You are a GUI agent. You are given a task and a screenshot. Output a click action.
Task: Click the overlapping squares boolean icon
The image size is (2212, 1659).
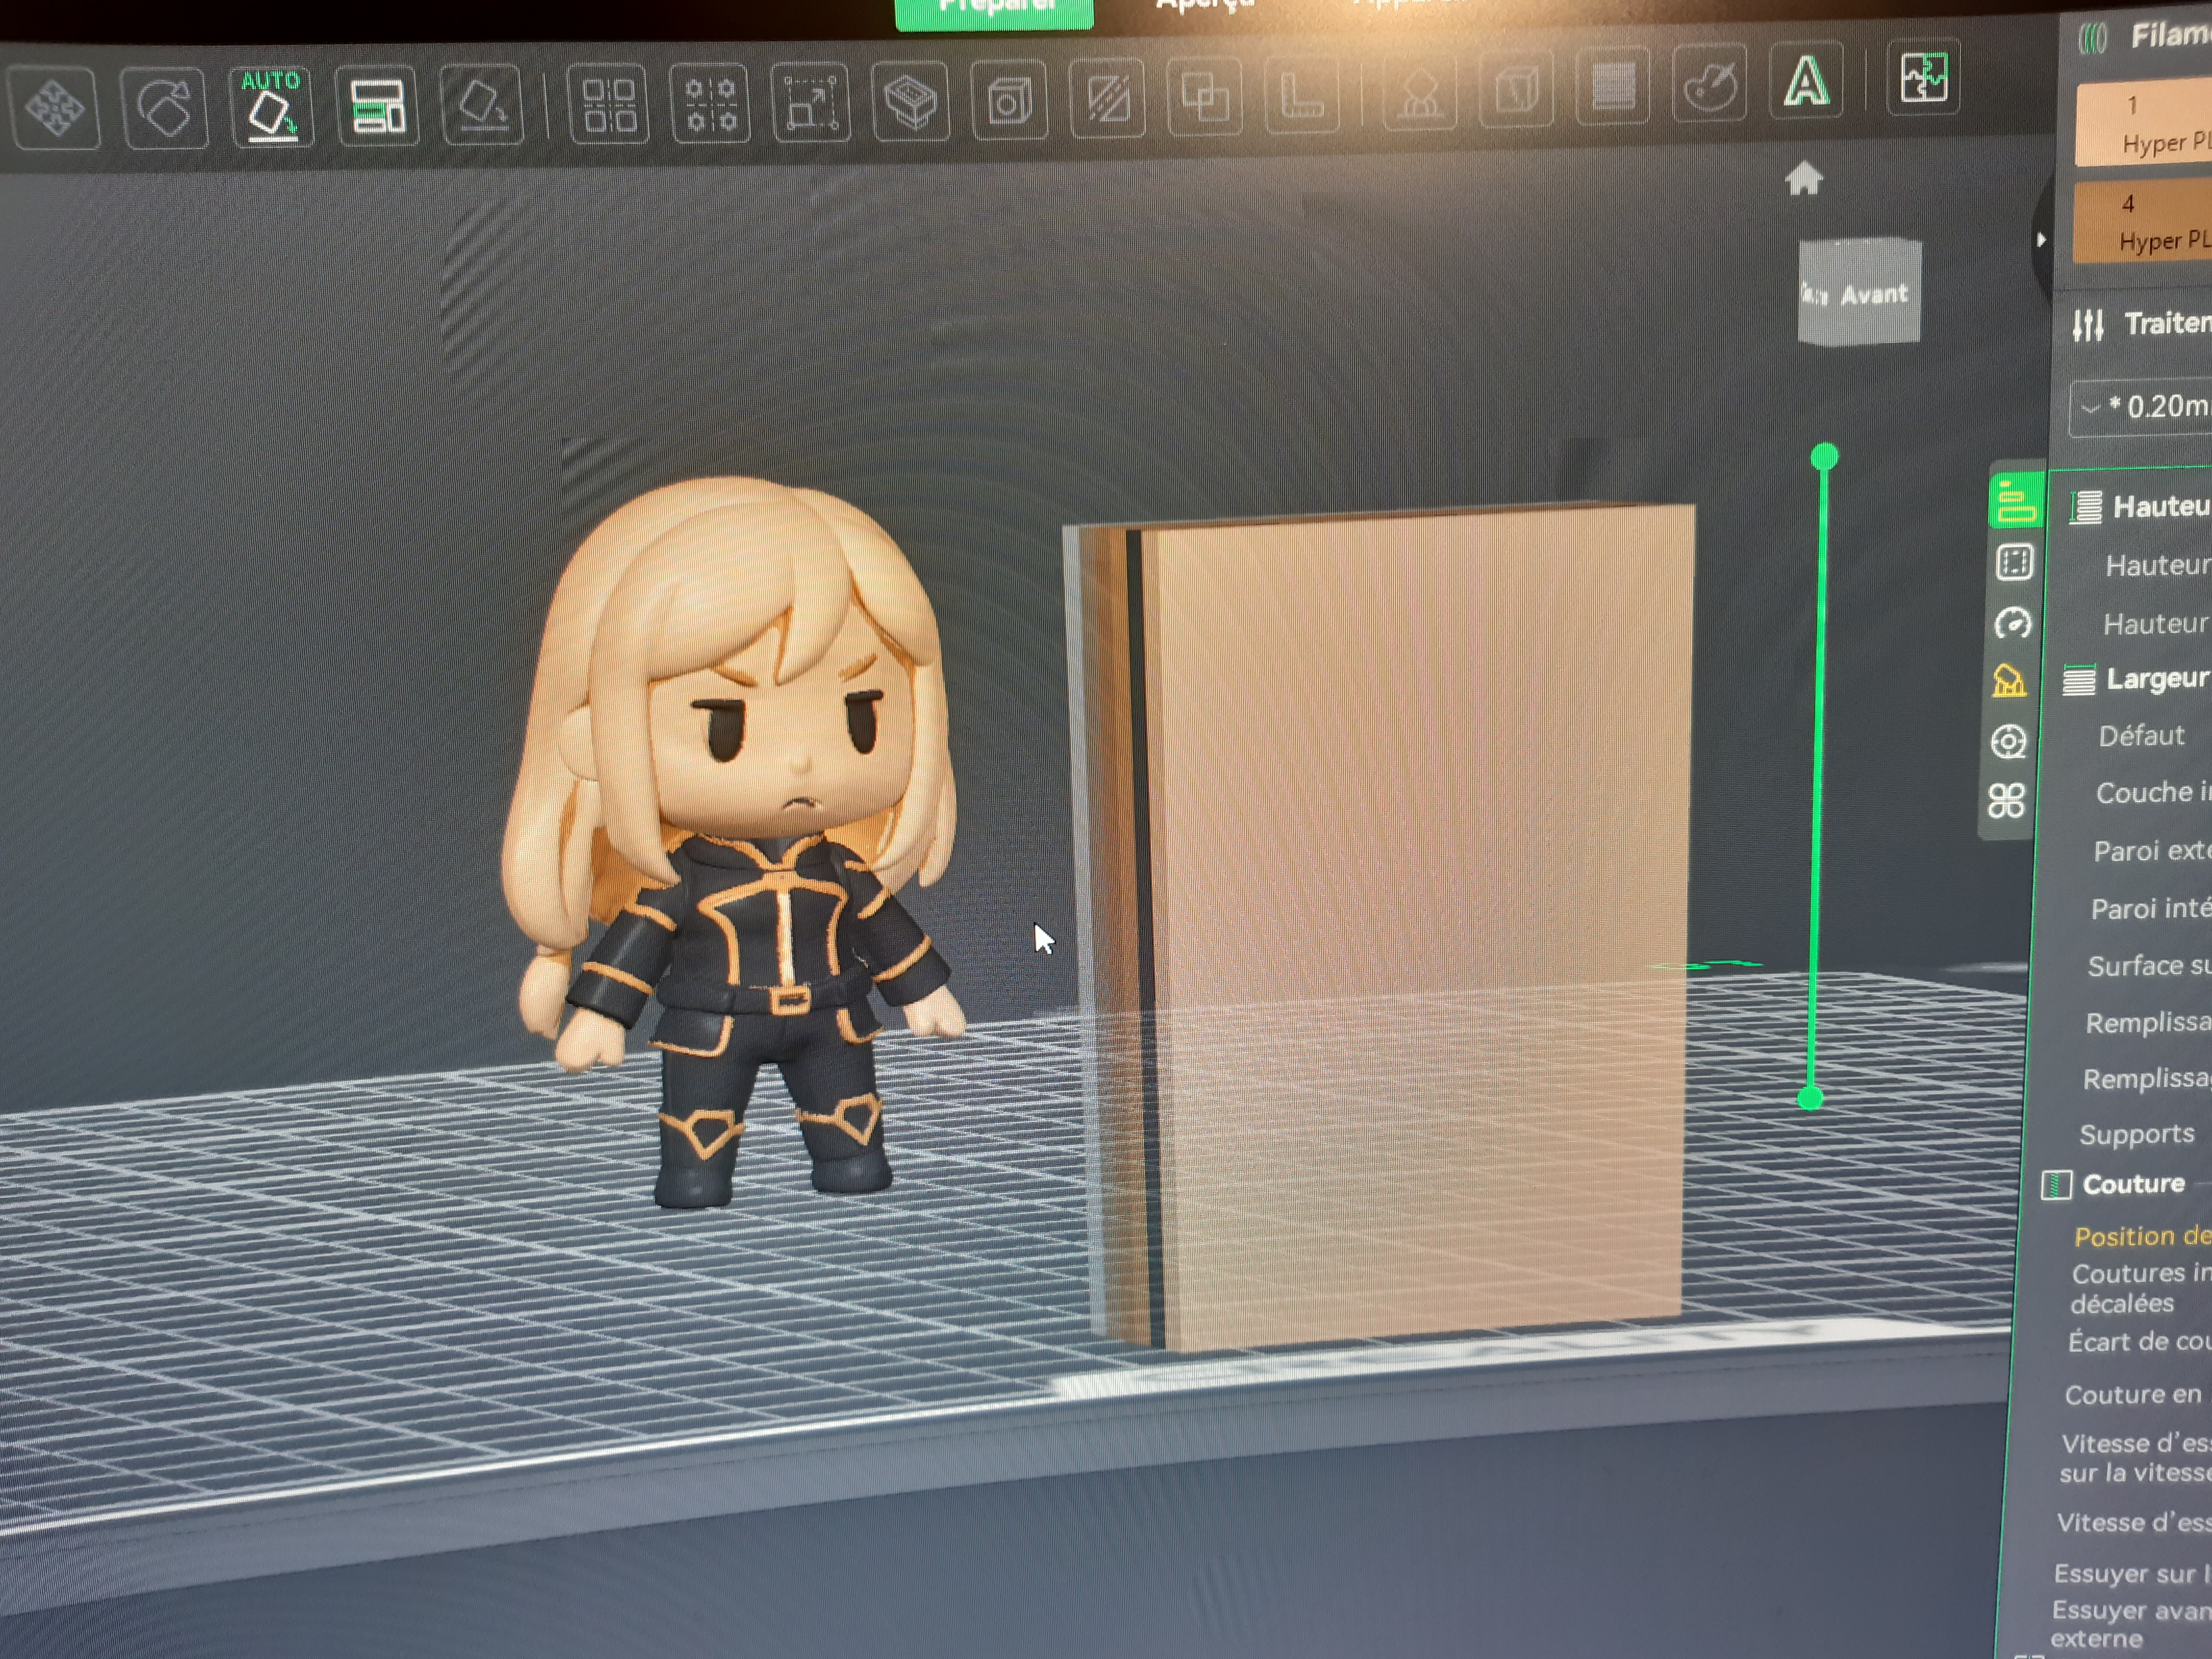(x=1205, y=99)
